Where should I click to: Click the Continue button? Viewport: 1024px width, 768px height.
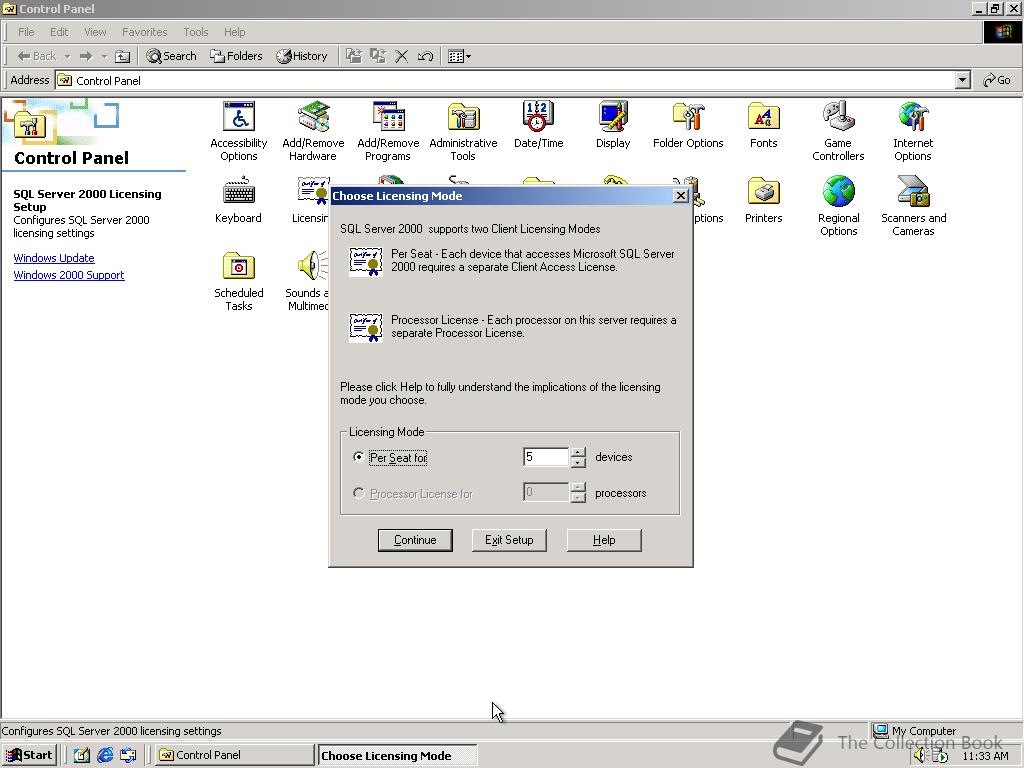pos(415,540)
